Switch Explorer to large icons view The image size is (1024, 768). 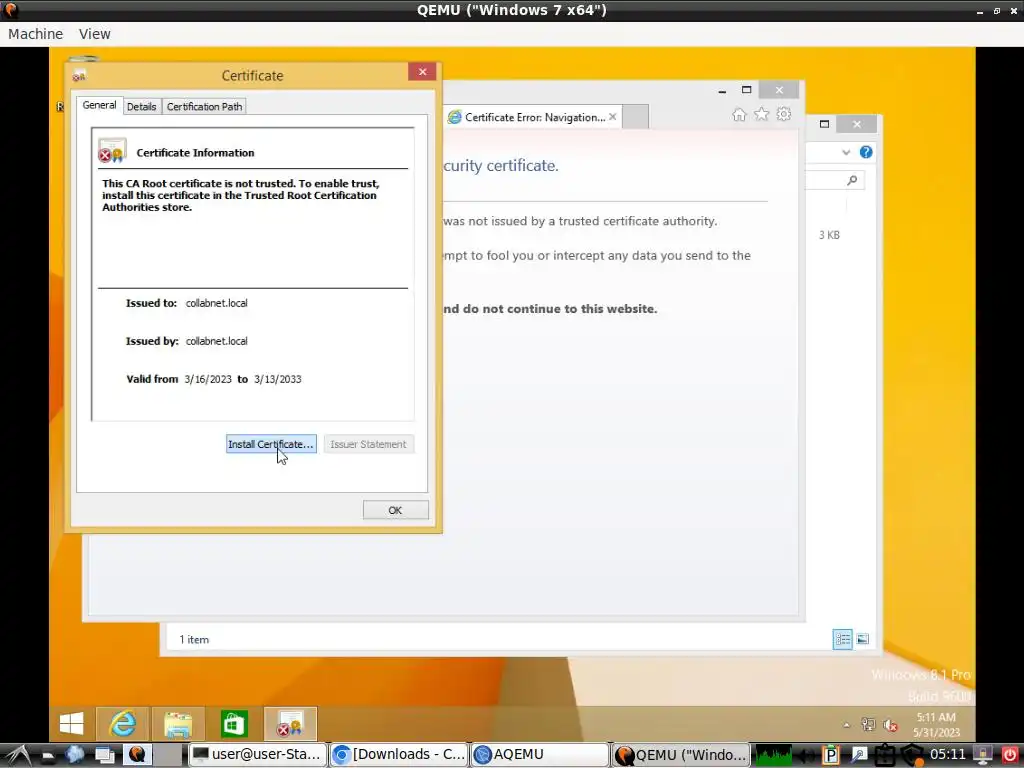pos(863,639)
